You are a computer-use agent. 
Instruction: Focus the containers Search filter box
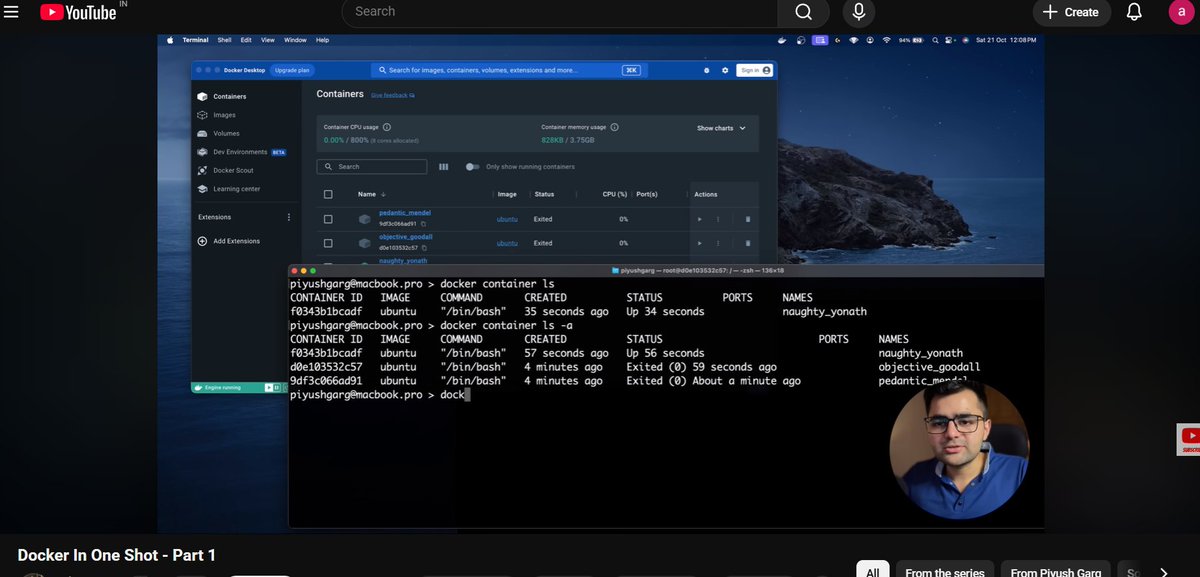372,167
